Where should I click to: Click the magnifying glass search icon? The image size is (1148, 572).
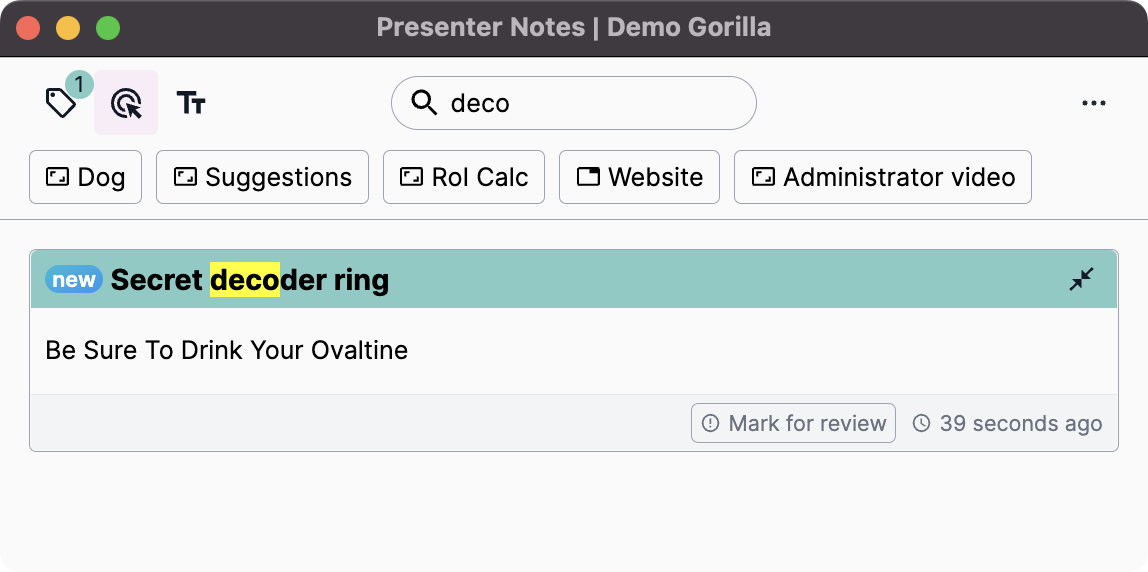(x=425, y=103)
